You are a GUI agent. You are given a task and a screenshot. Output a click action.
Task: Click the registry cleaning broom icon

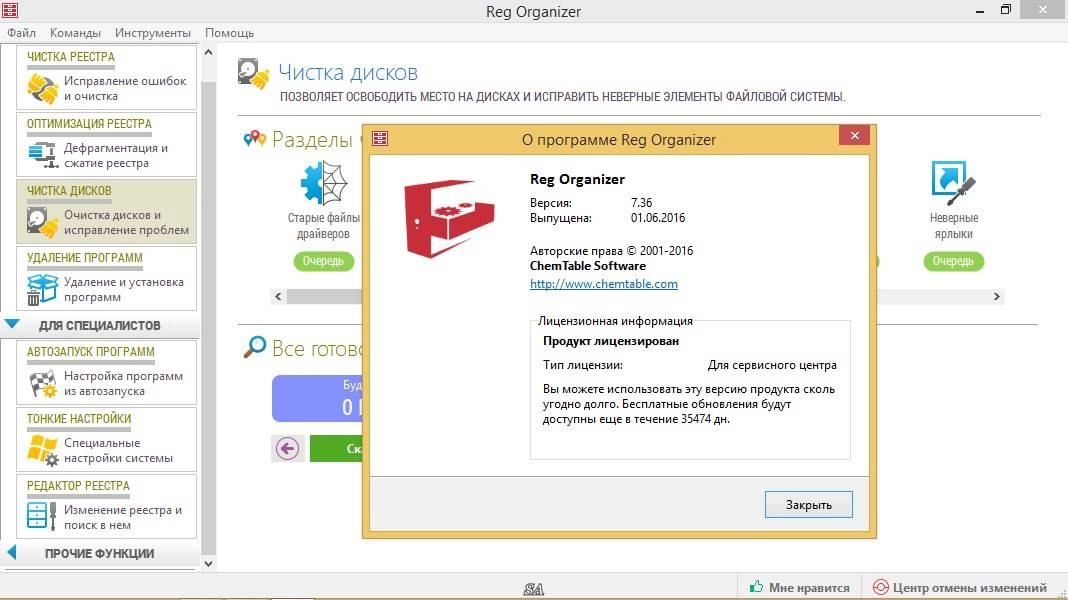point(42,89)
